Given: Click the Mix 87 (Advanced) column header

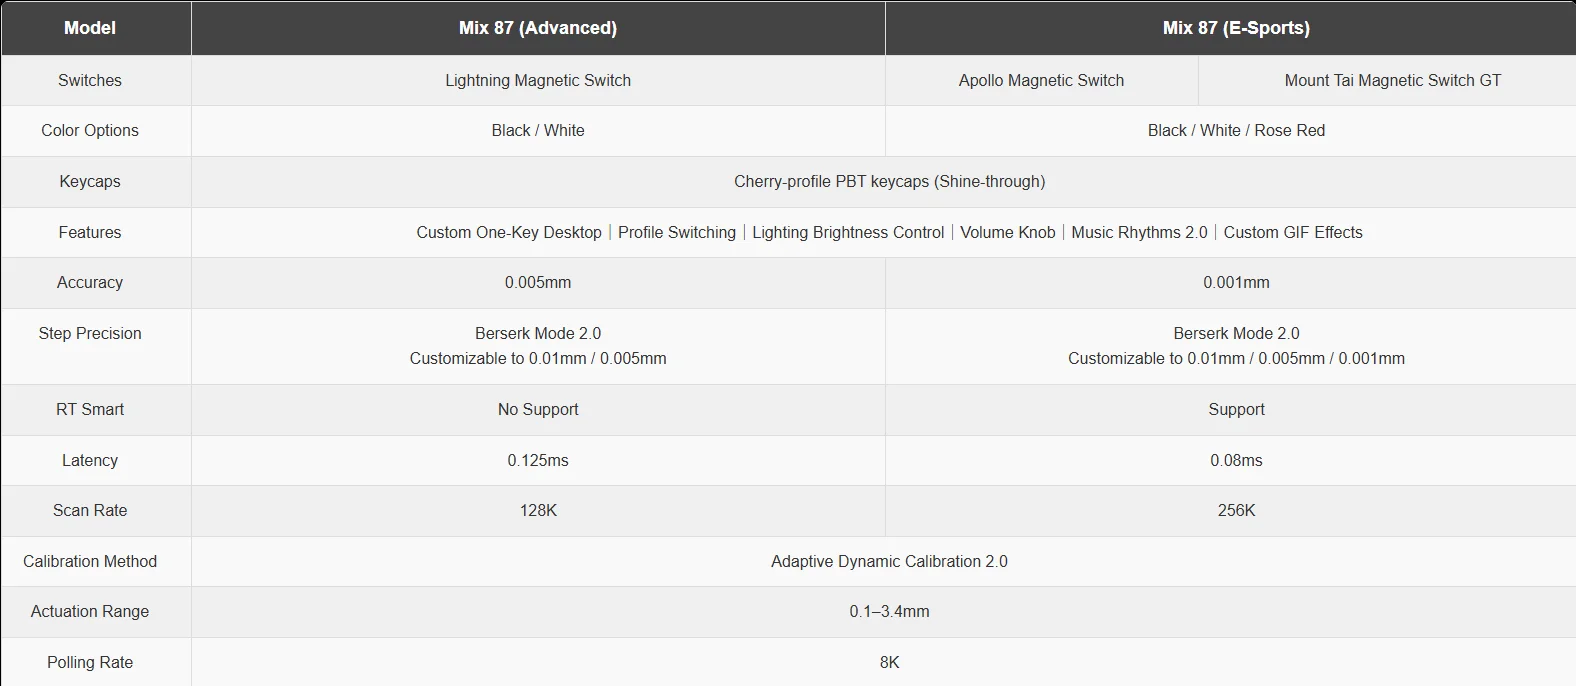Looking at the screenshot, I should click(x=538, y=28).
